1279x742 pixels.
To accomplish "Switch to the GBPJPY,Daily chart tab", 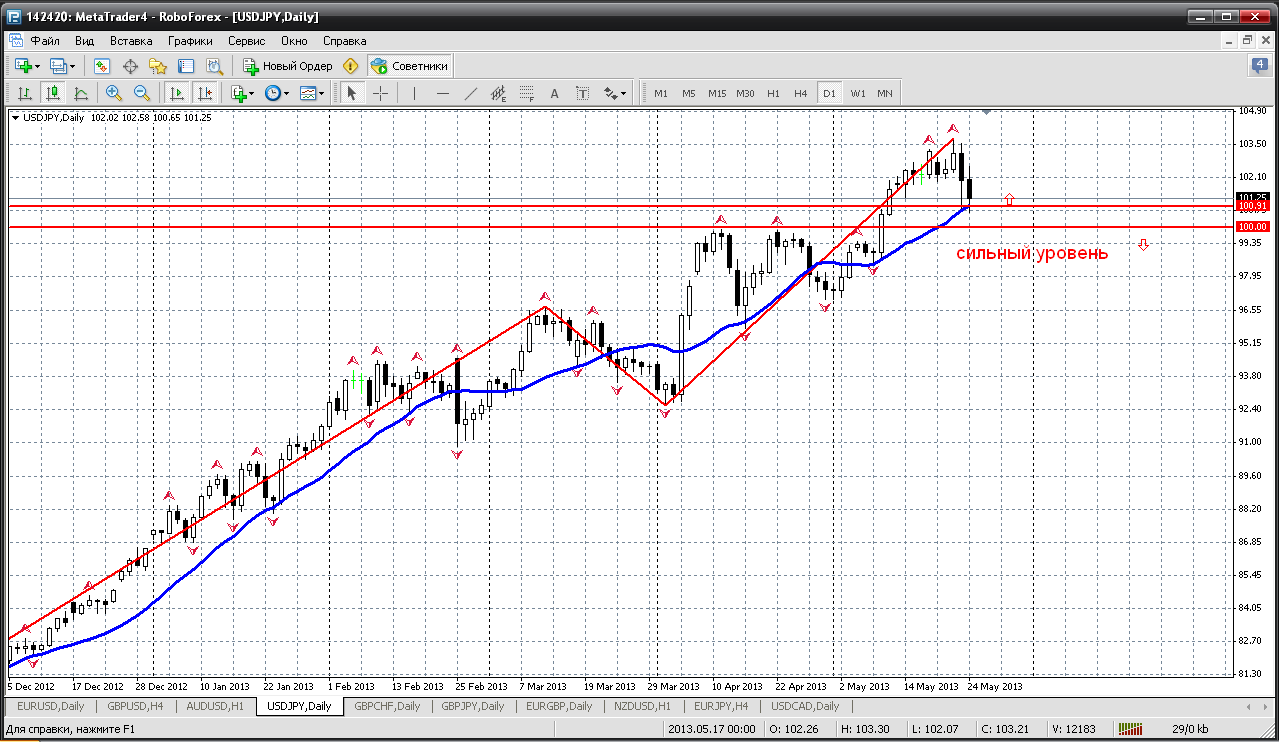I will pos(473,706).
